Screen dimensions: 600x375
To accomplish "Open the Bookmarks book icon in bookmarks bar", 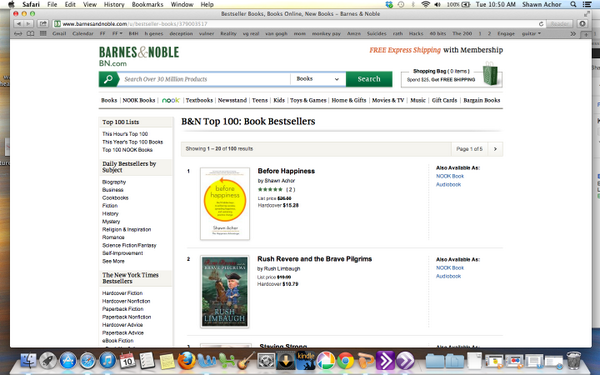I will [x=31, y=34].
